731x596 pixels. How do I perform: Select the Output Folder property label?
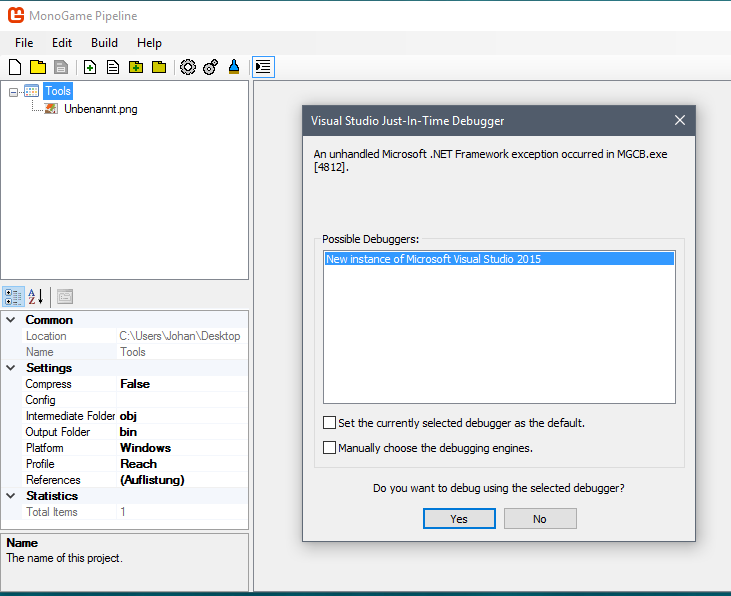tap(58, 432)
